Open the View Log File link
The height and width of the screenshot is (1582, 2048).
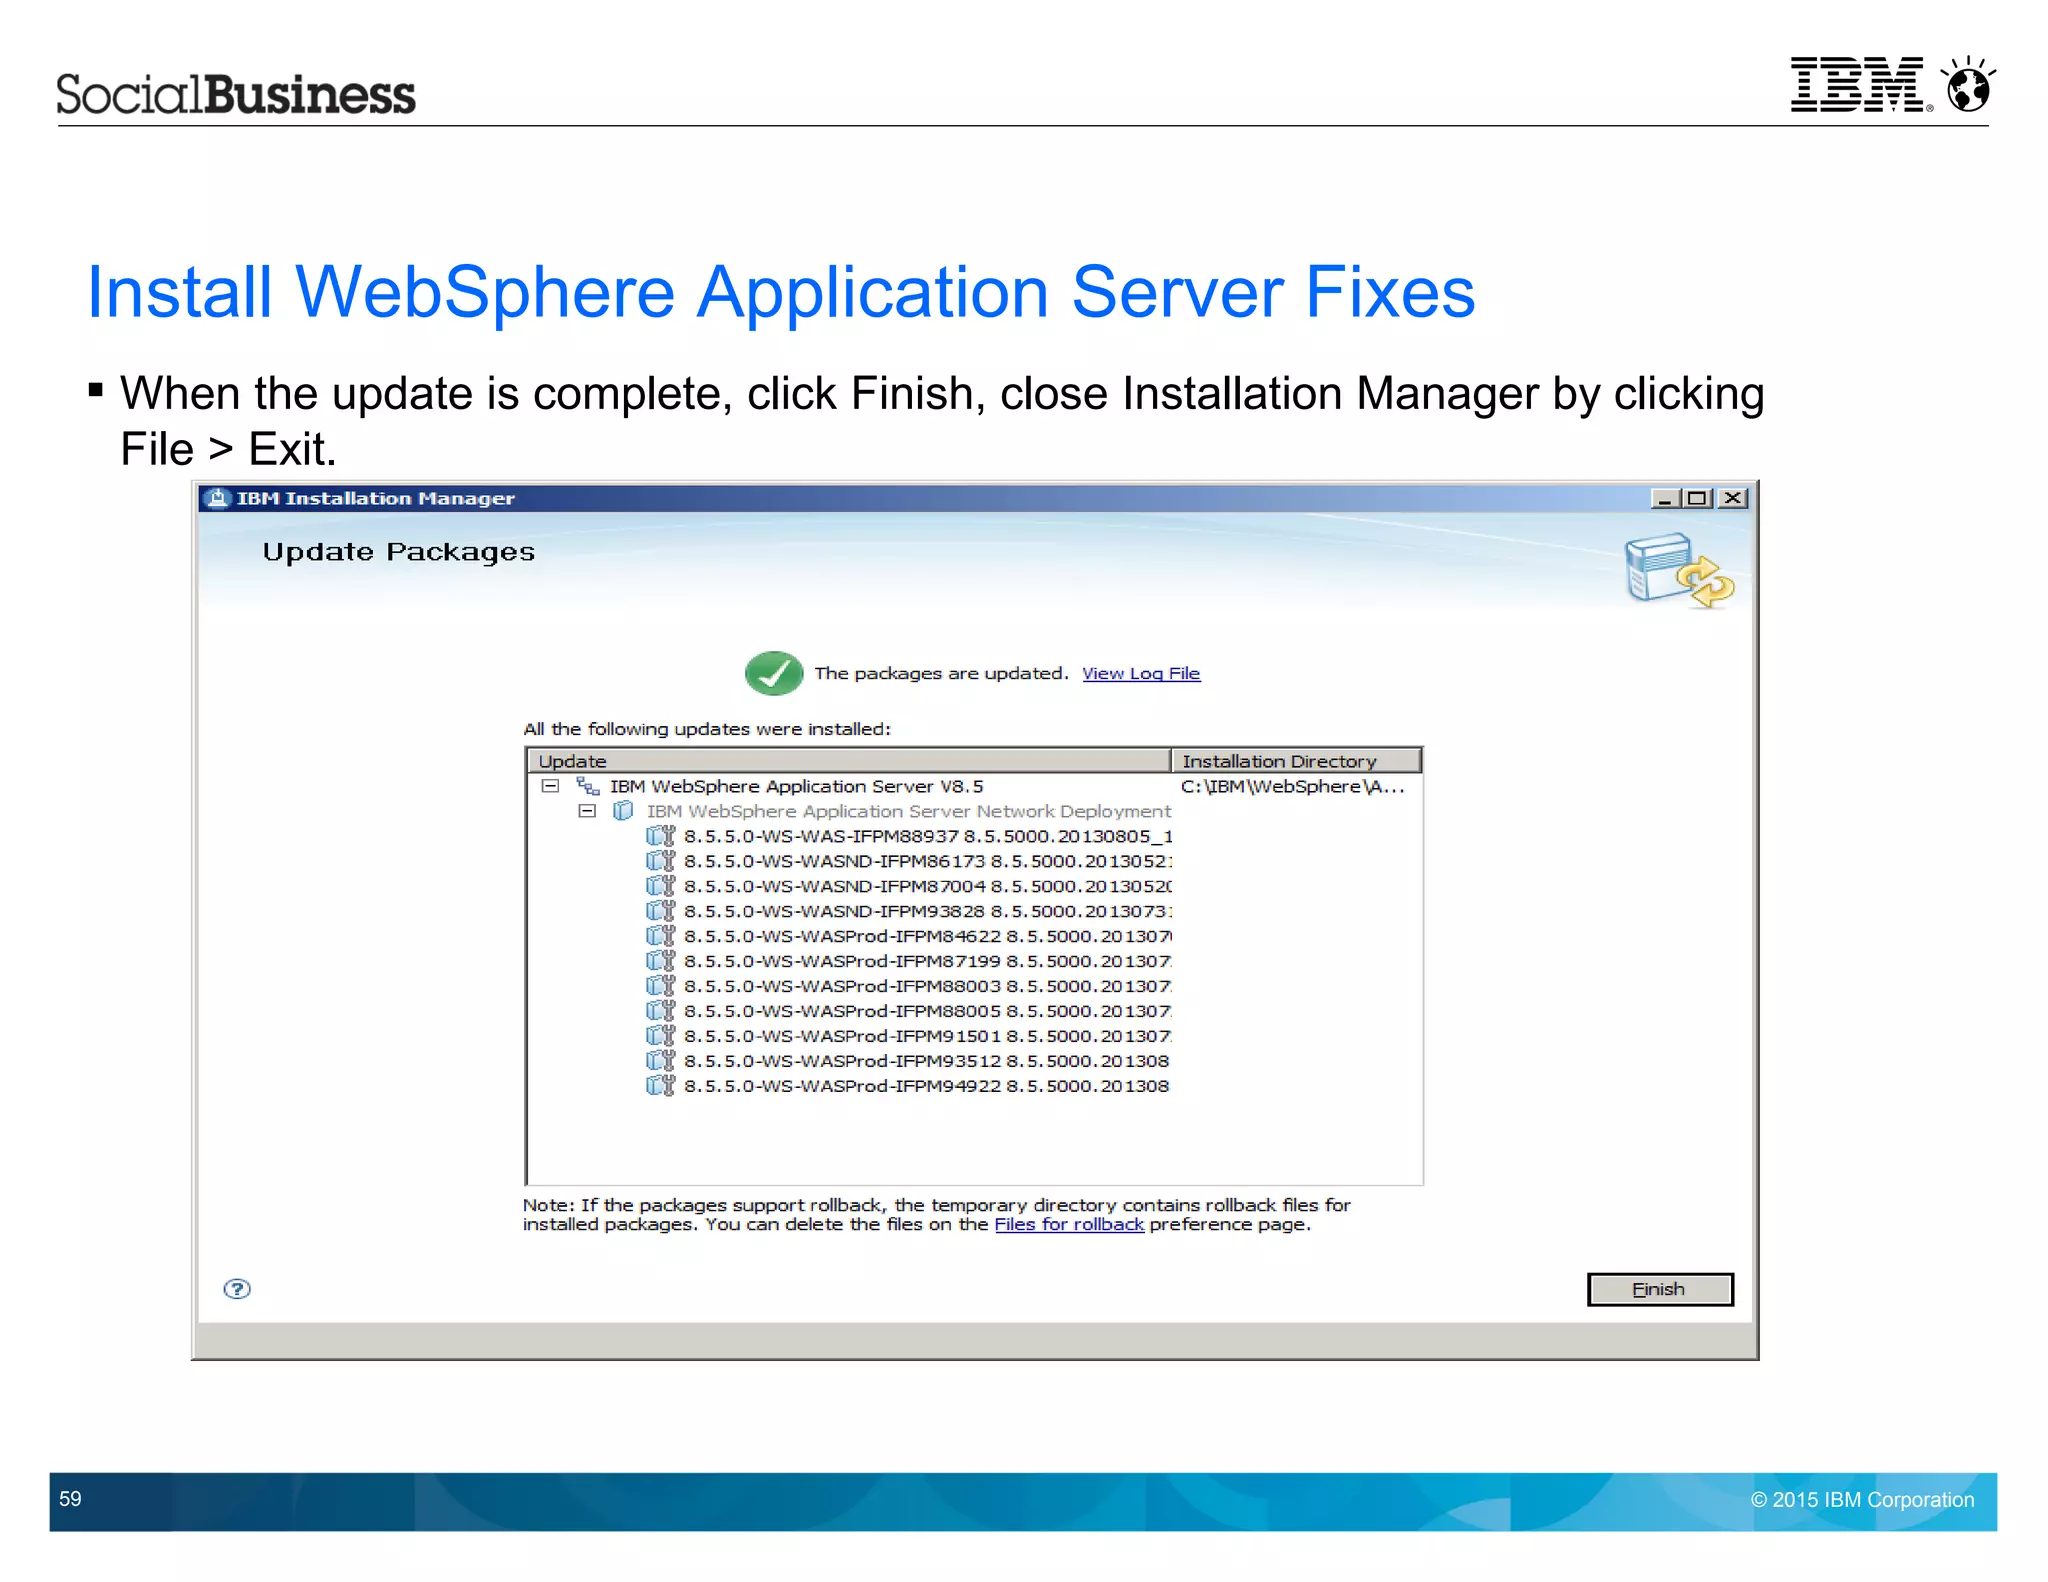tap(1141, 673)
